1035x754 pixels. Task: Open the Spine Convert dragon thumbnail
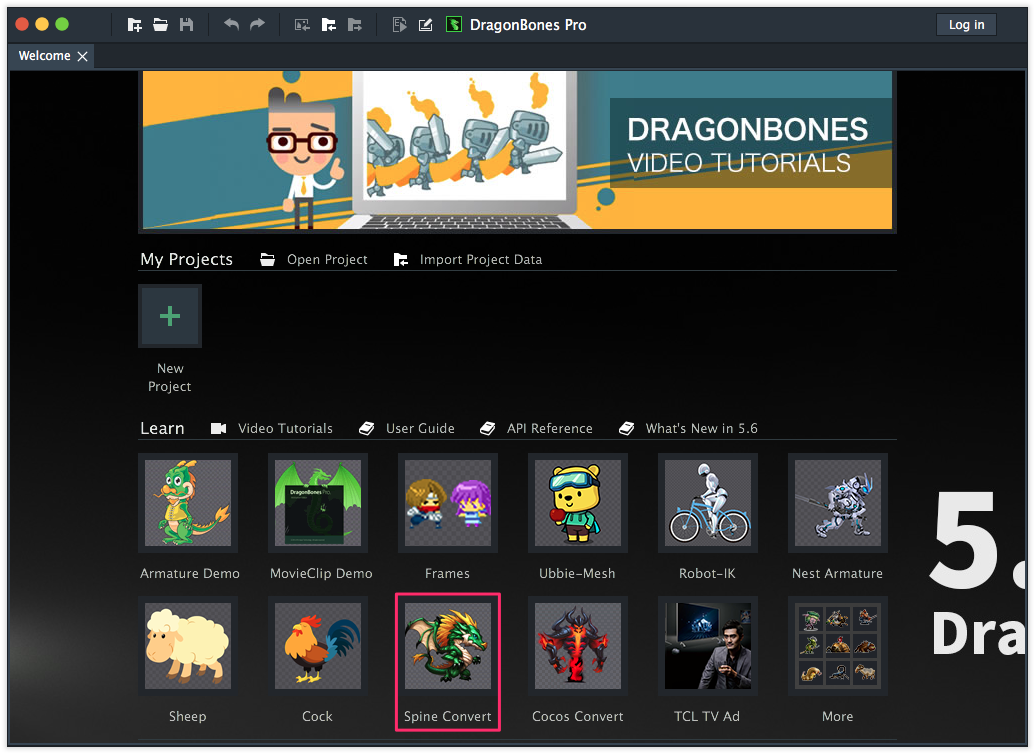click(x=448, y=646)
